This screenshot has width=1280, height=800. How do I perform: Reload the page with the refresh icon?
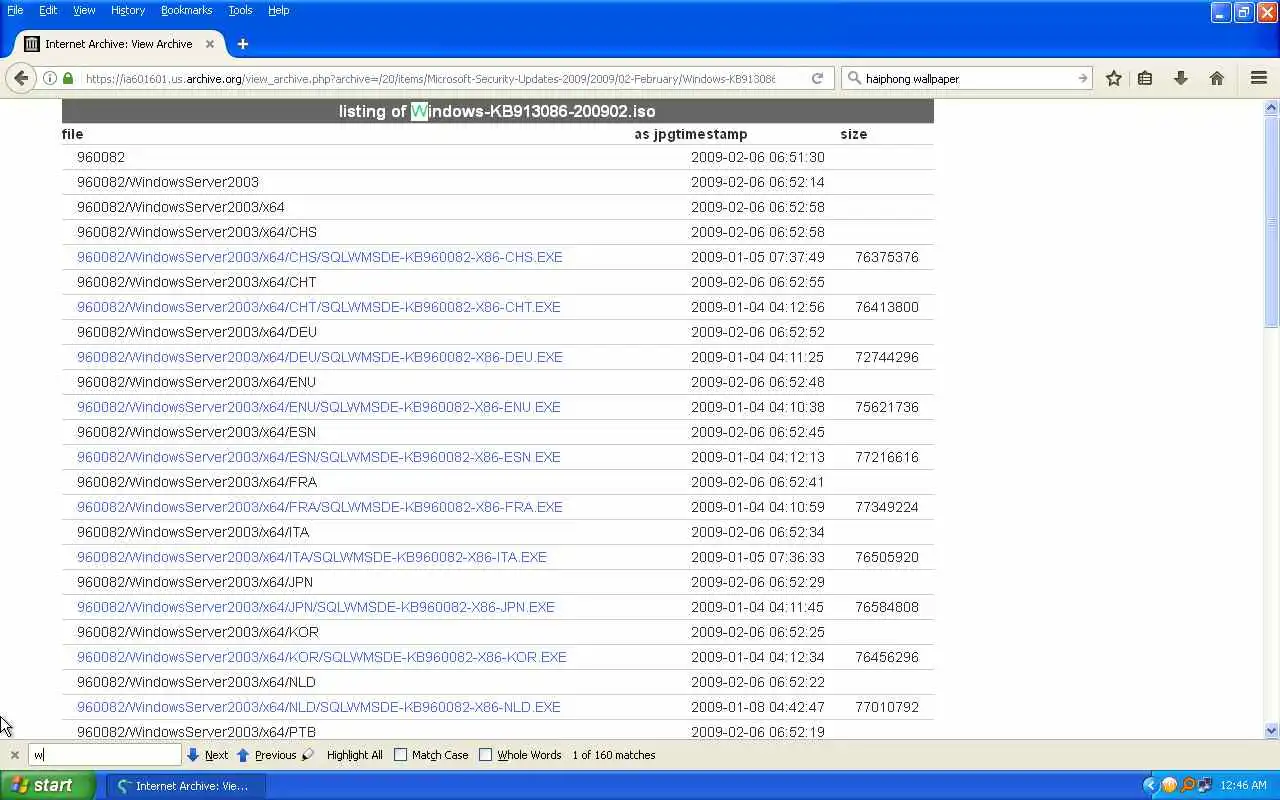817,78
